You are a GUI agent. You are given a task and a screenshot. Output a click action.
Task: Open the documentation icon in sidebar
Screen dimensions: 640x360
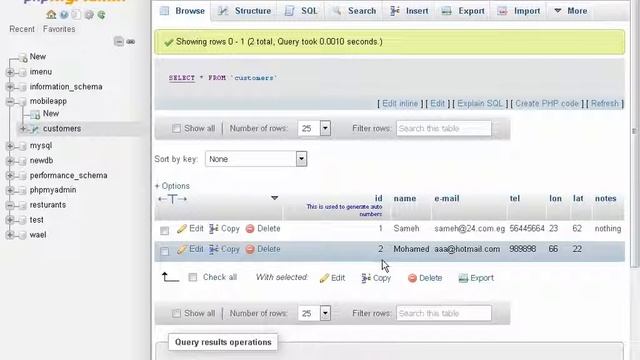point(76,15)
